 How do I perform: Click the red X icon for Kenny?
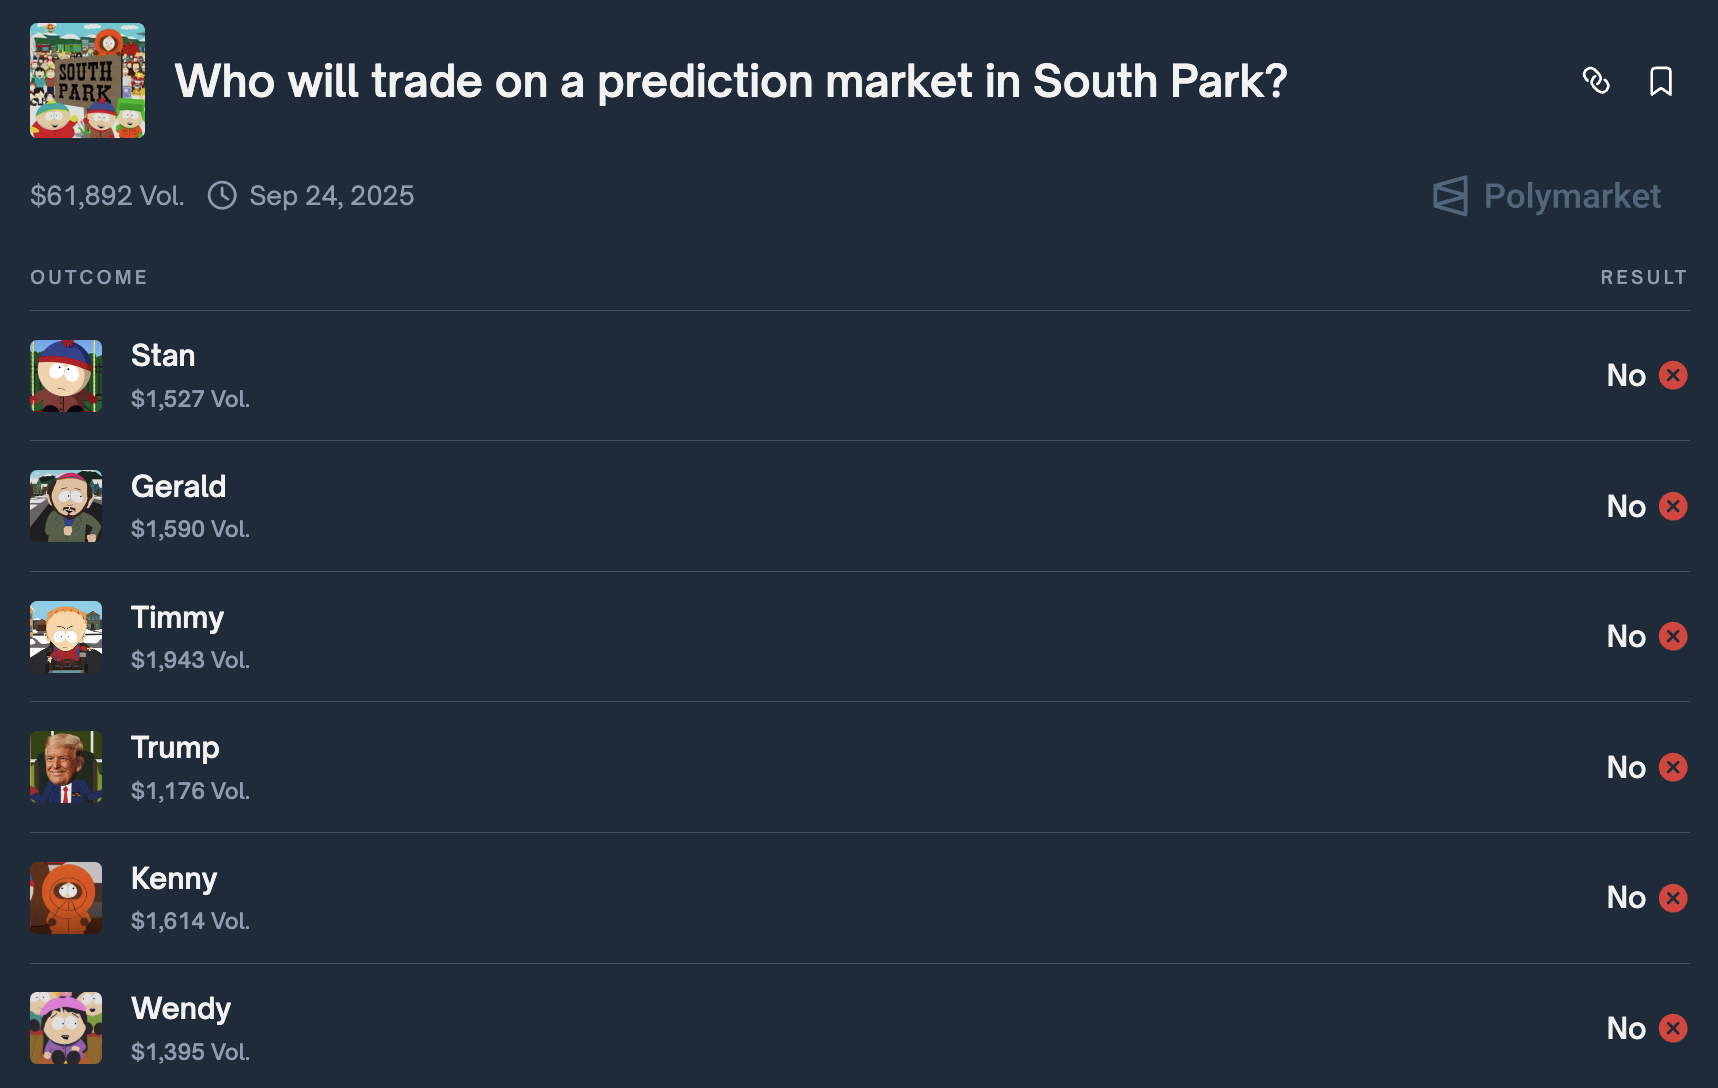pos(1673,898)
